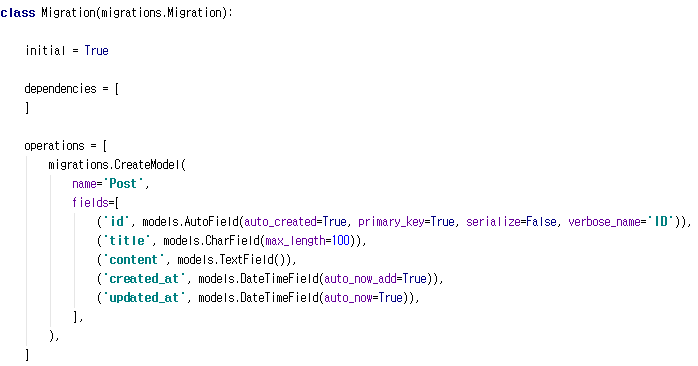Click models.DateTimeField on the created_at line
Screen dimensions: 698x366
(x=259, y=279)
